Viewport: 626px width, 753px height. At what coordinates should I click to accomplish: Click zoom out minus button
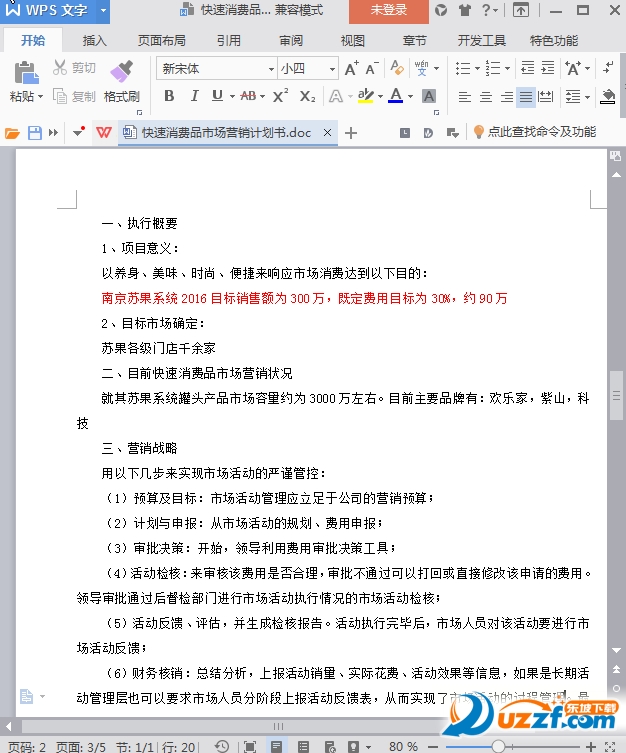[433, 747]
